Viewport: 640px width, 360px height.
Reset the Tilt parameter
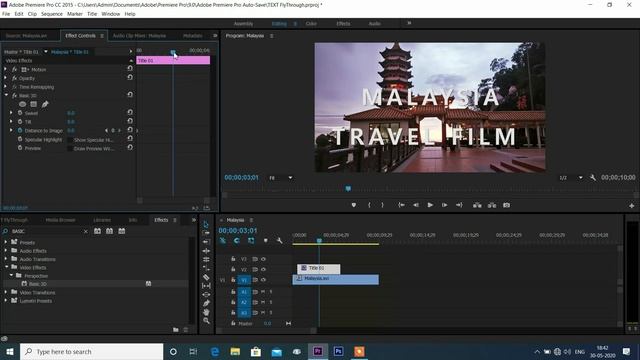click(x=130, y=121)
